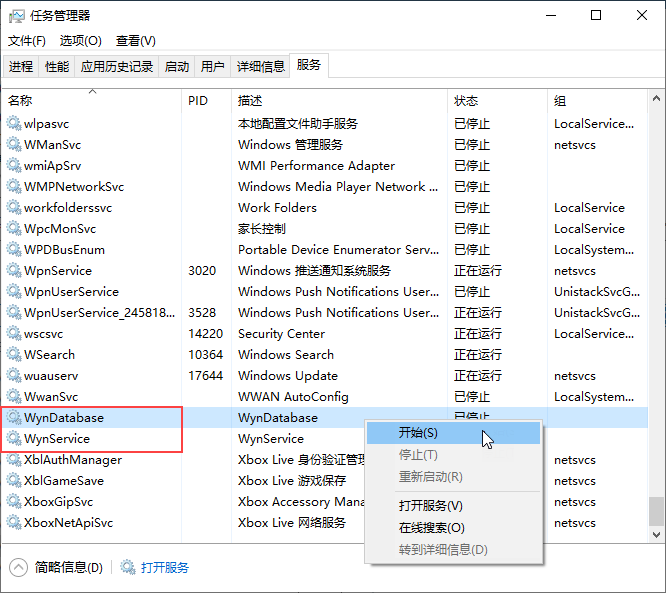666x593 pixels.
Task: Open the 查看(V) menu
Action: 135,41
